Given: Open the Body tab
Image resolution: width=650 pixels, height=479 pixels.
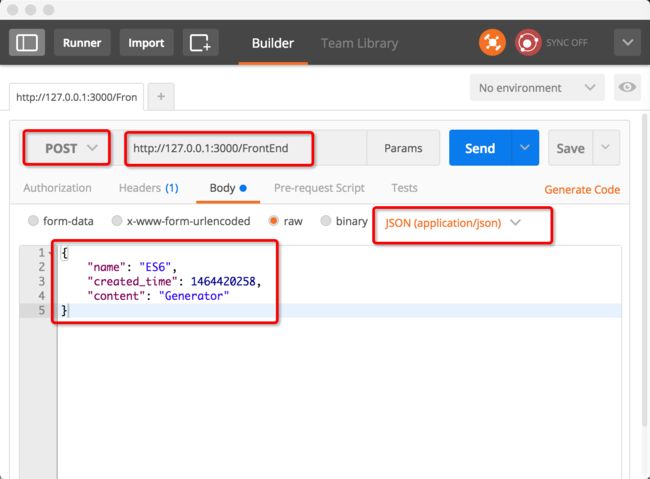Looking at the screenshot, I should pyautogui.click(x=228, y=188).
